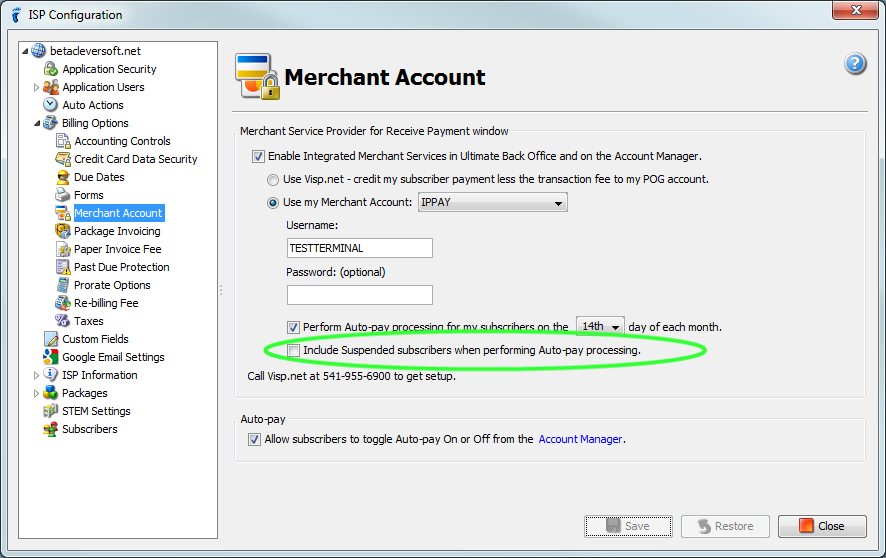Select Subscribers tree item
Viewport: 886px width, 558px height.
click(90, 429)
